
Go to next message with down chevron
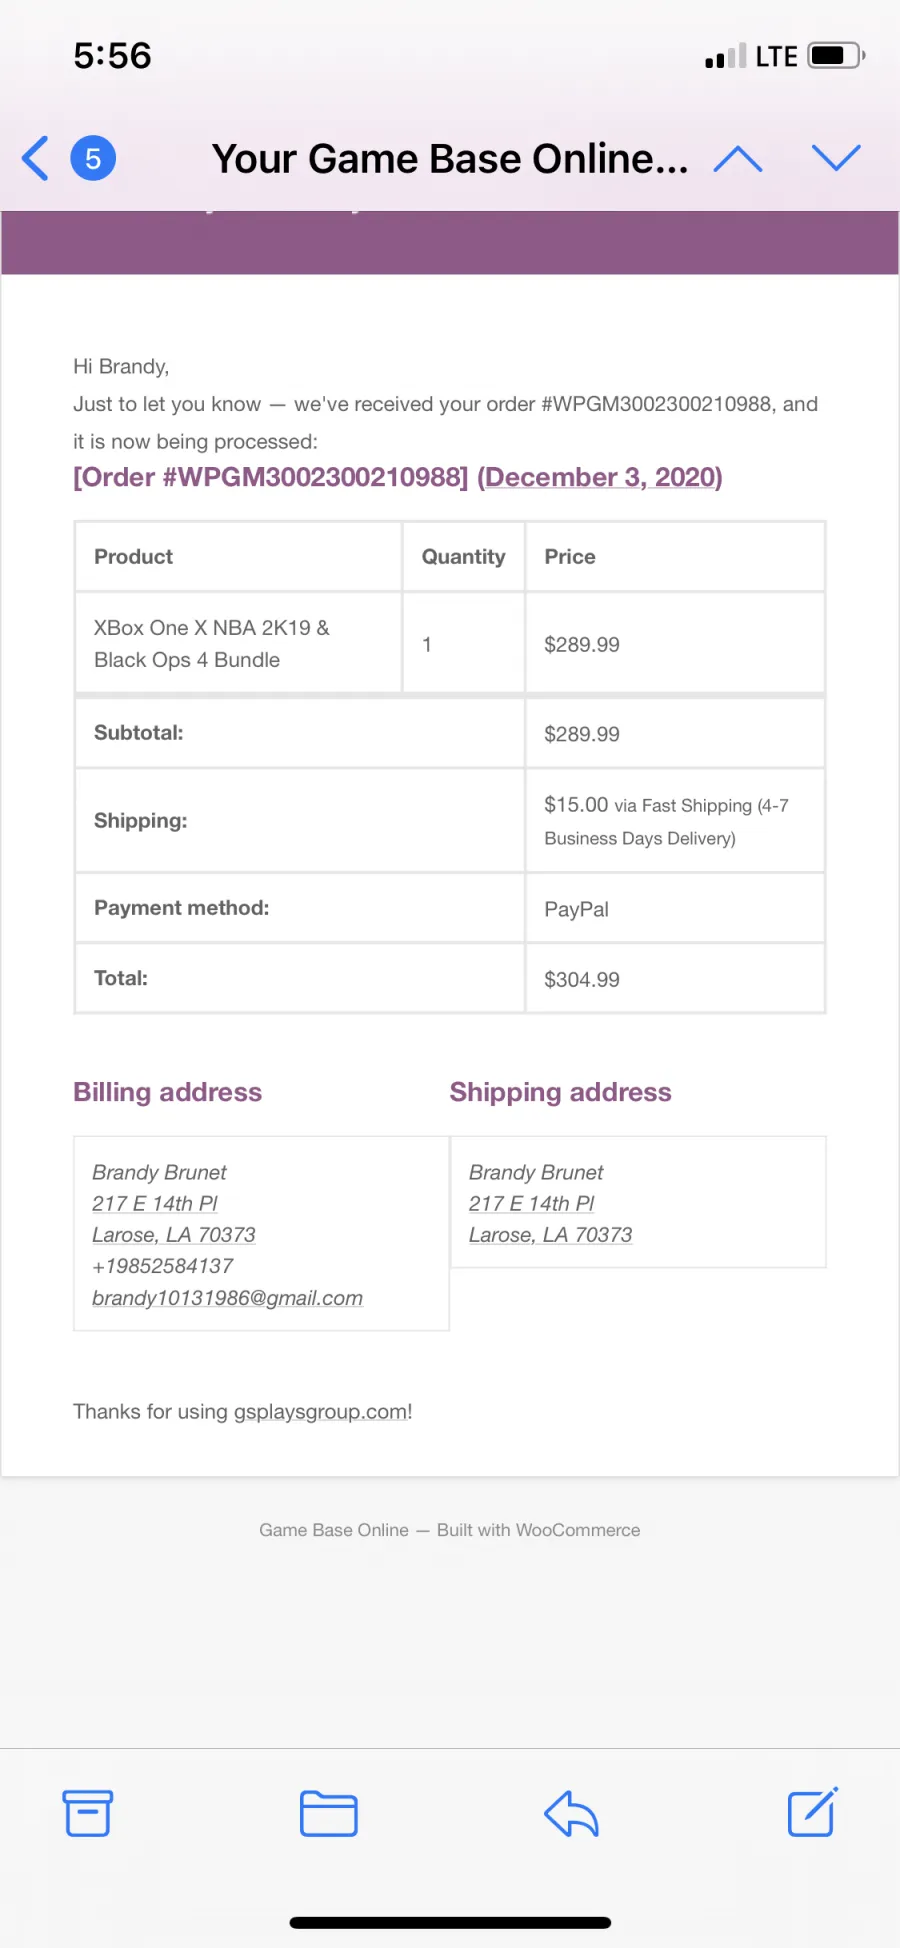tap(836, 158)
